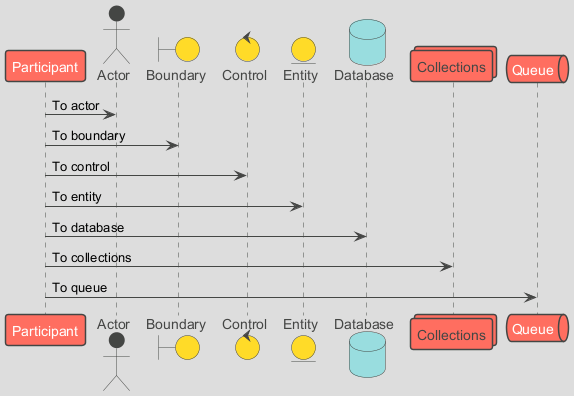574x396 pixels.
Task: Select the top Entity circle icon
Action: (x=303, y=50)
